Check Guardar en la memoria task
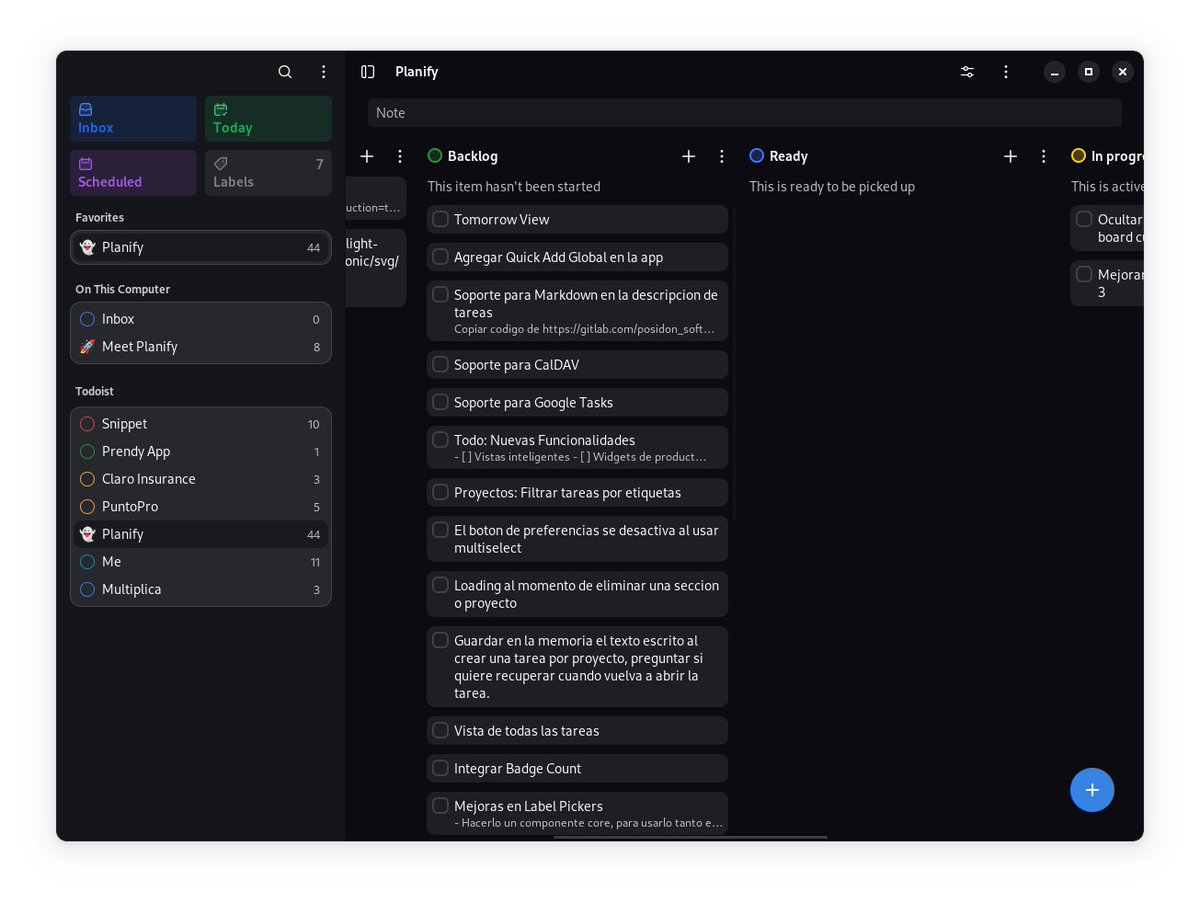The width and height of the screenshot is (1200, 903). pyautogui.click(x=440, y=640)
